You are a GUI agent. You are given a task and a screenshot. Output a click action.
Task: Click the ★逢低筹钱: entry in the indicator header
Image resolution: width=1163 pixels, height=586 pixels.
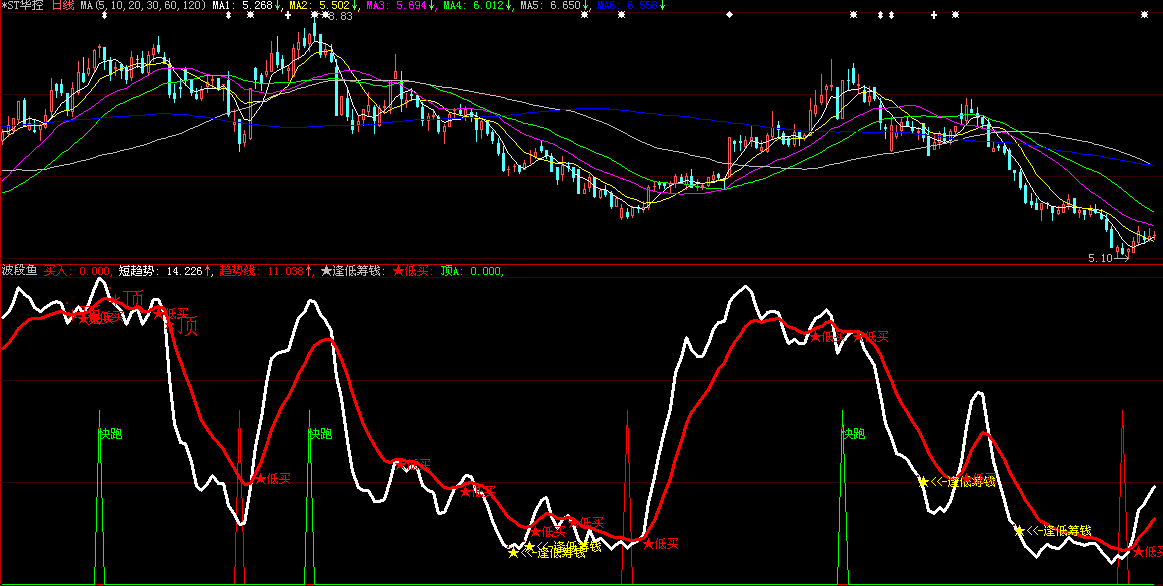click(352, 271)
